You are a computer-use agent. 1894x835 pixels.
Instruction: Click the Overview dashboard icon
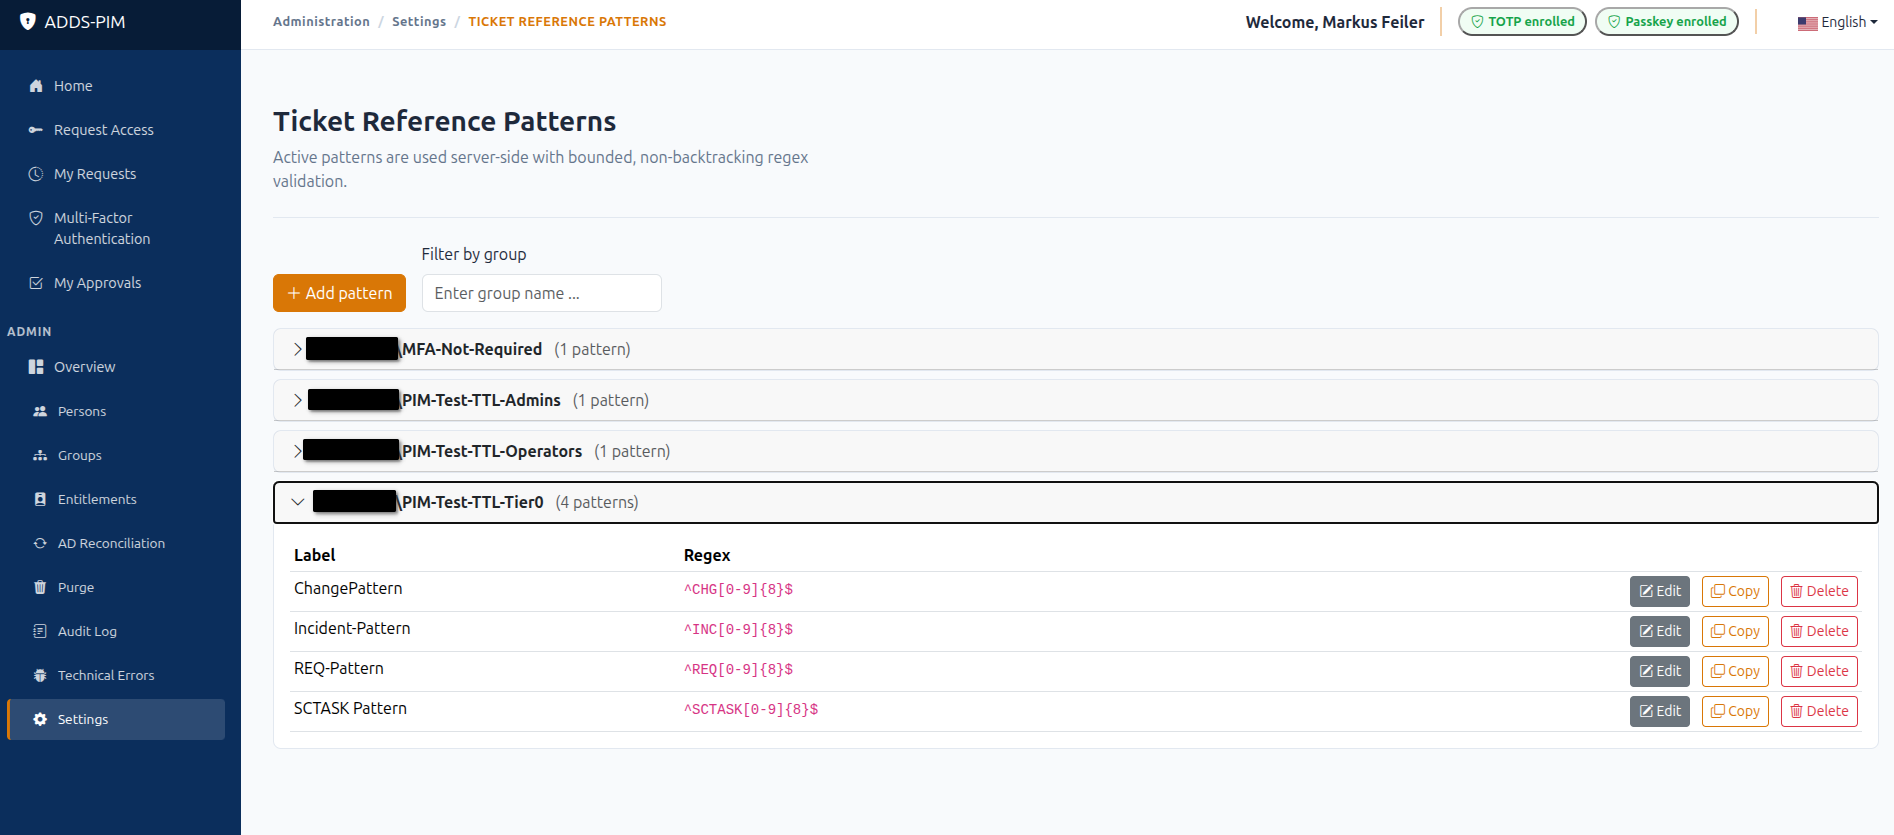36,367
